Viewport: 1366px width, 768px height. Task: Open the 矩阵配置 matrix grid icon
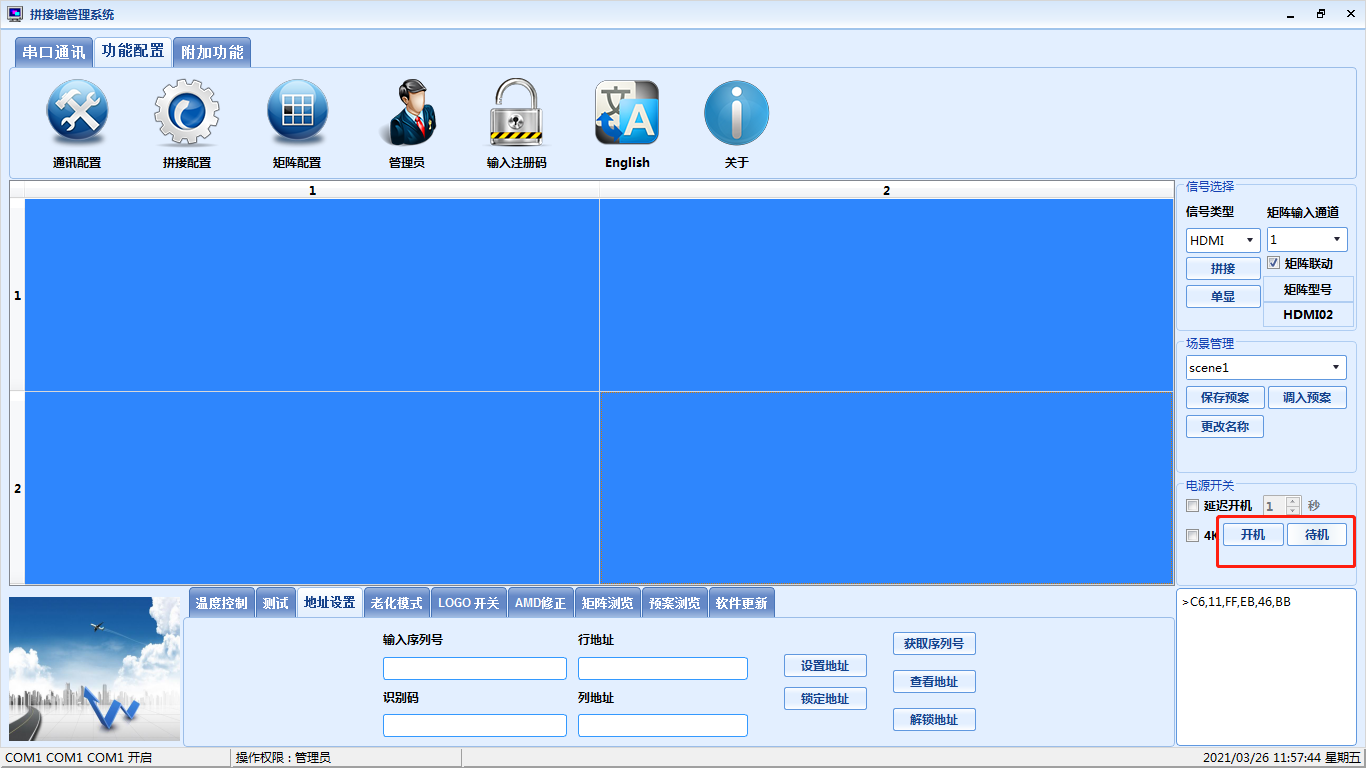[297, 113]
